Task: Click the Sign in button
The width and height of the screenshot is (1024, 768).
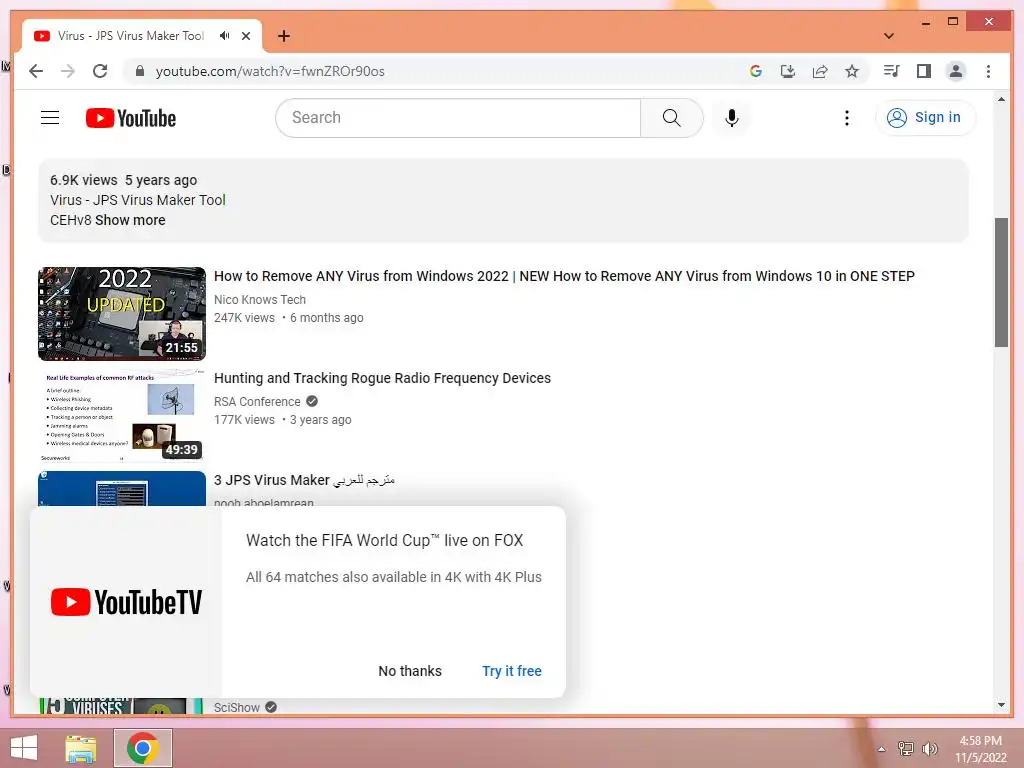Action: [x=925, y=118]
